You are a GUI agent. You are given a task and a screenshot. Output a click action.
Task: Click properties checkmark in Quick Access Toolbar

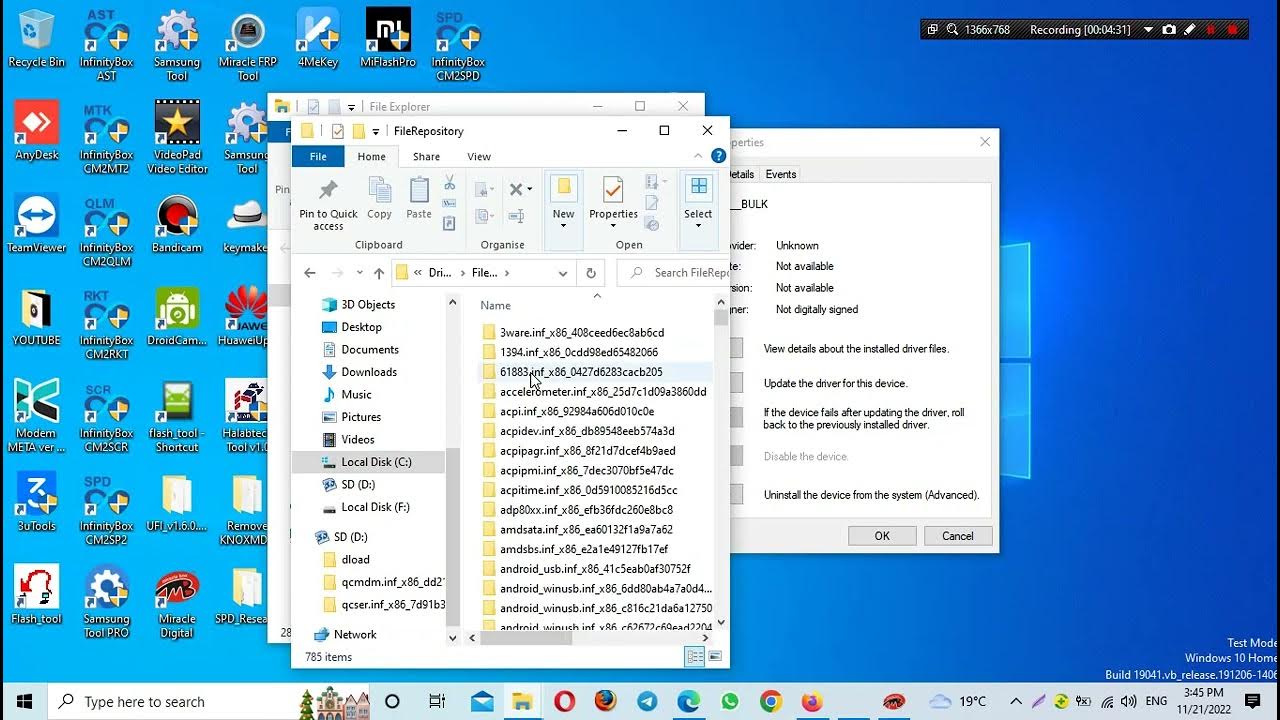click(337, 131)
